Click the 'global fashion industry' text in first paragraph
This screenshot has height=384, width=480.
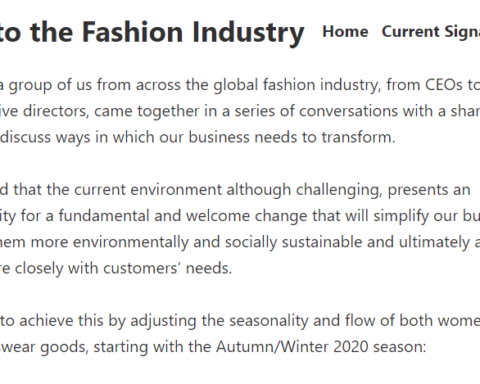click(x=297, y=85)
